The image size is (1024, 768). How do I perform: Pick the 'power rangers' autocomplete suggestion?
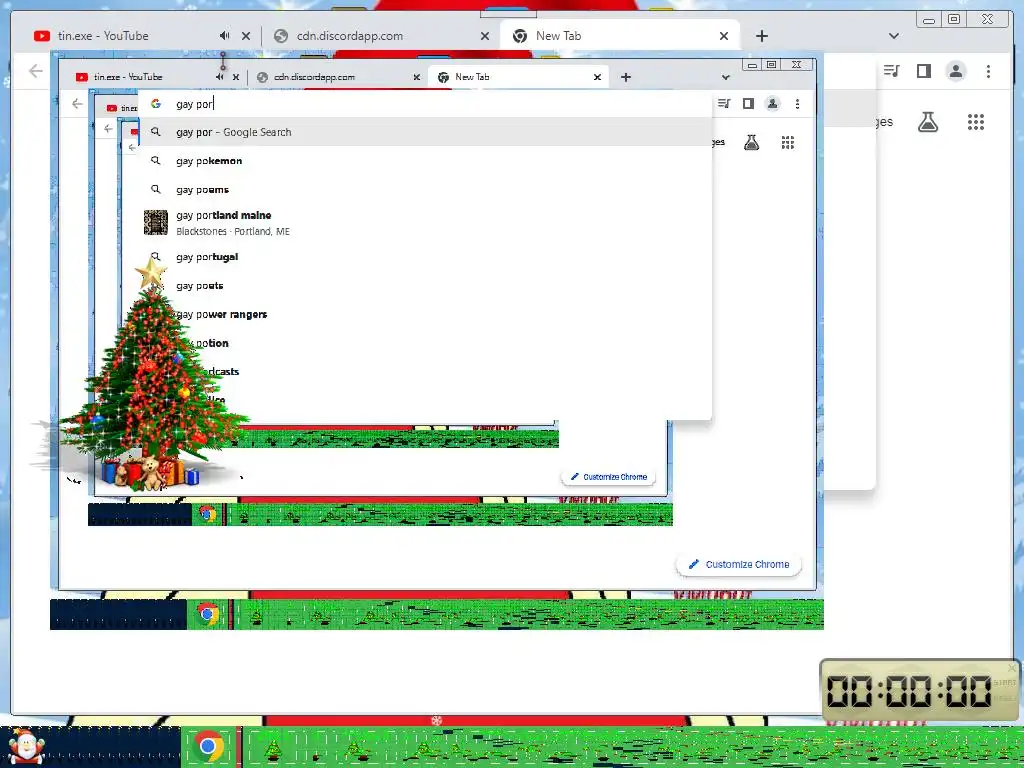424,314
